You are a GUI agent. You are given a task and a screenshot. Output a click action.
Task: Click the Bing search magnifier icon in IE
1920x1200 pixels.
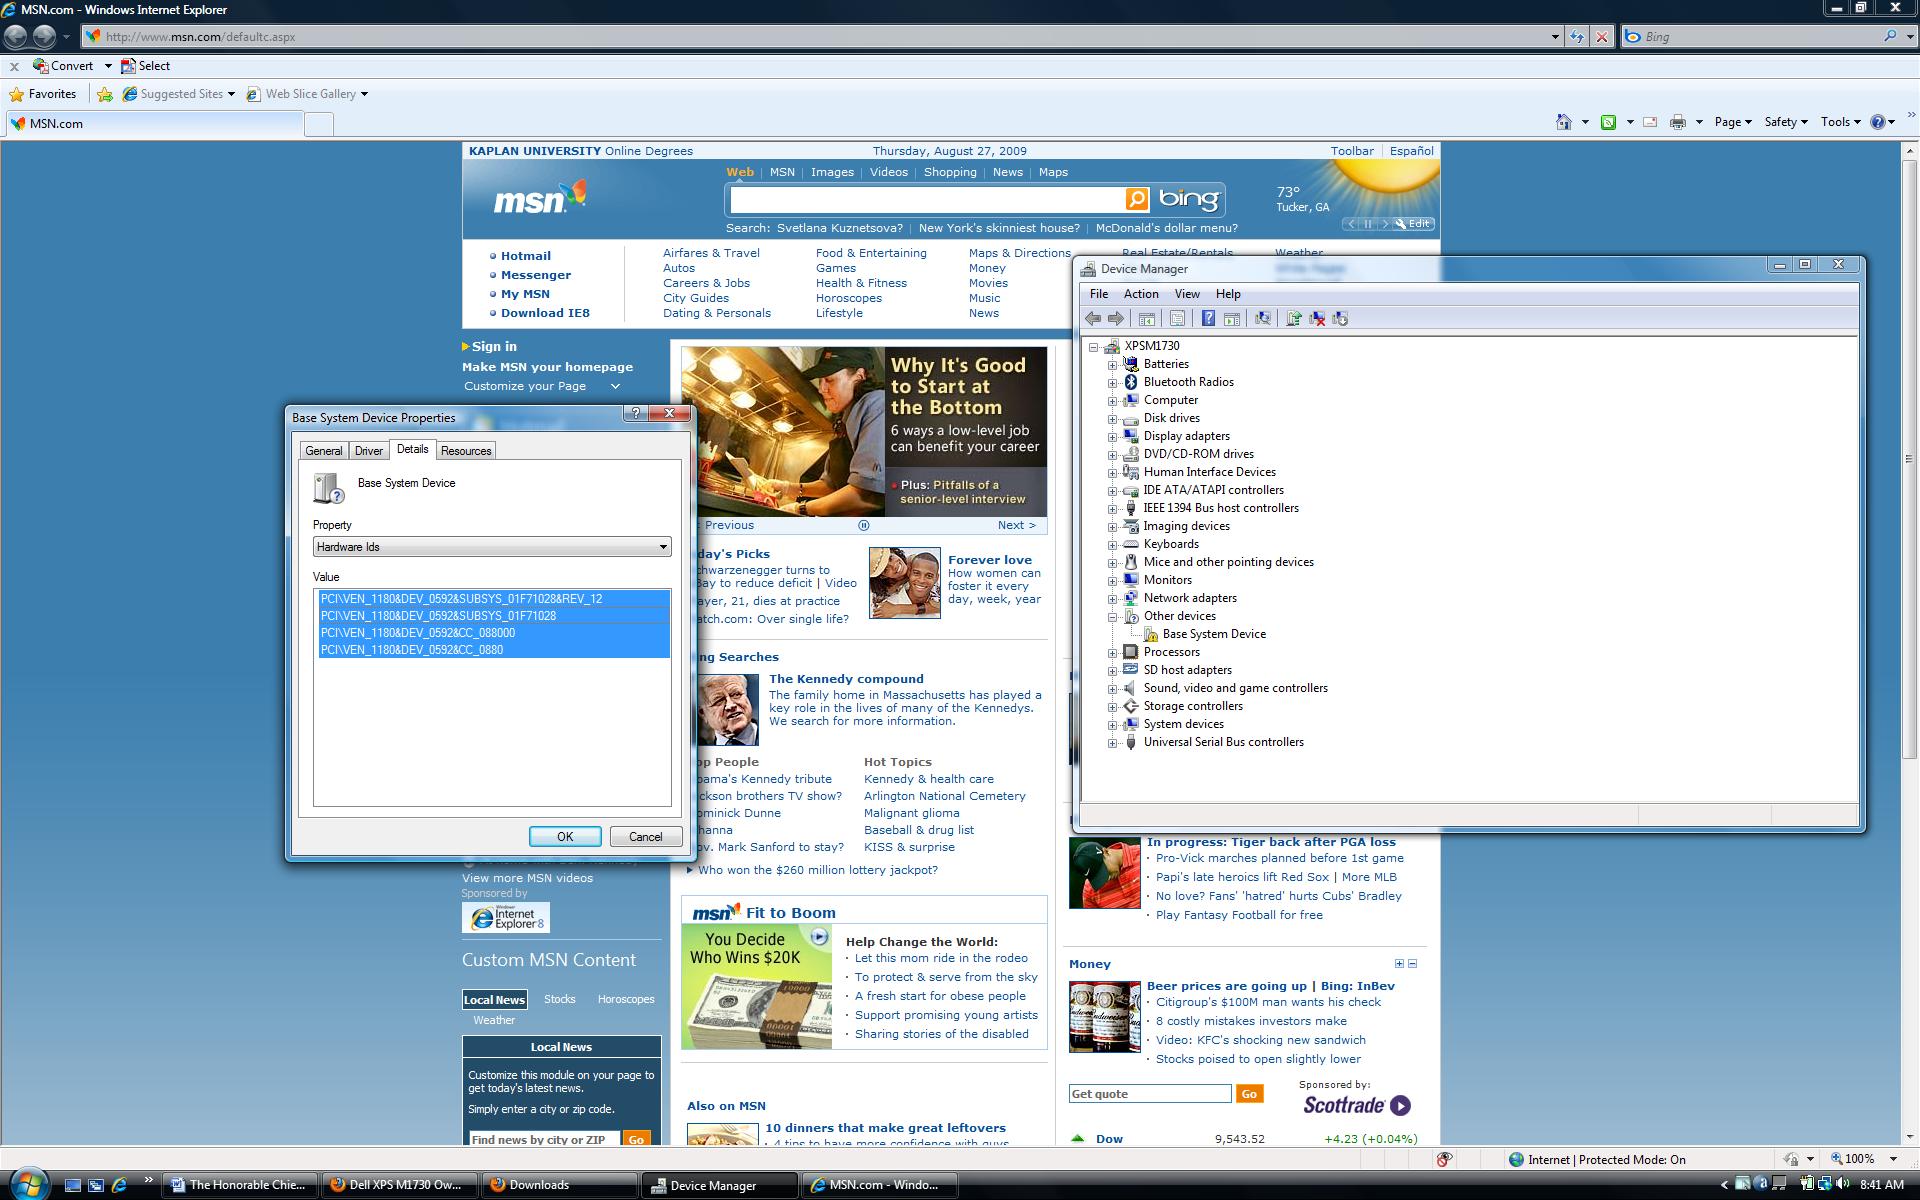click(1890, 36)
